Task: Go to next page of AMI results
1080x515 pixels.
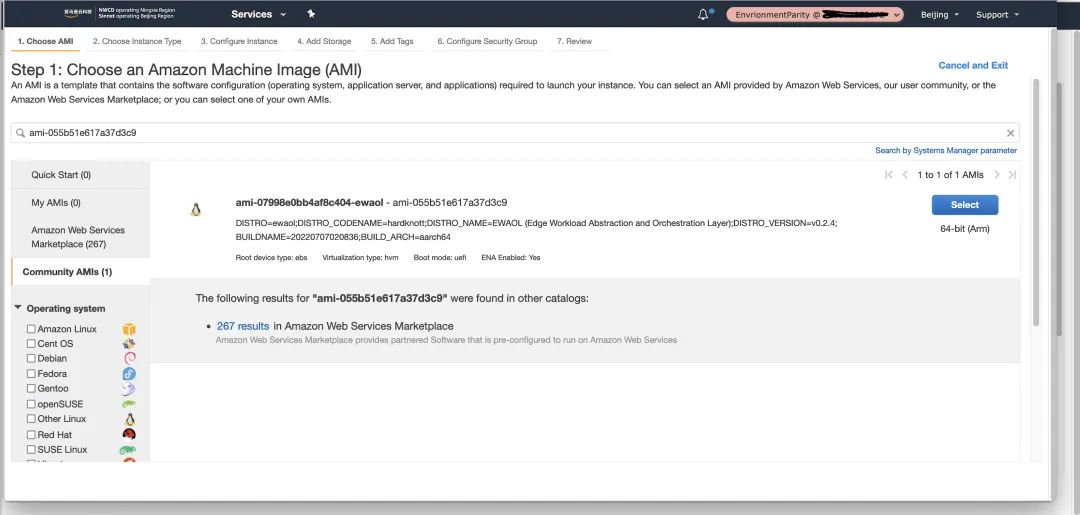Action: (997, 175)
